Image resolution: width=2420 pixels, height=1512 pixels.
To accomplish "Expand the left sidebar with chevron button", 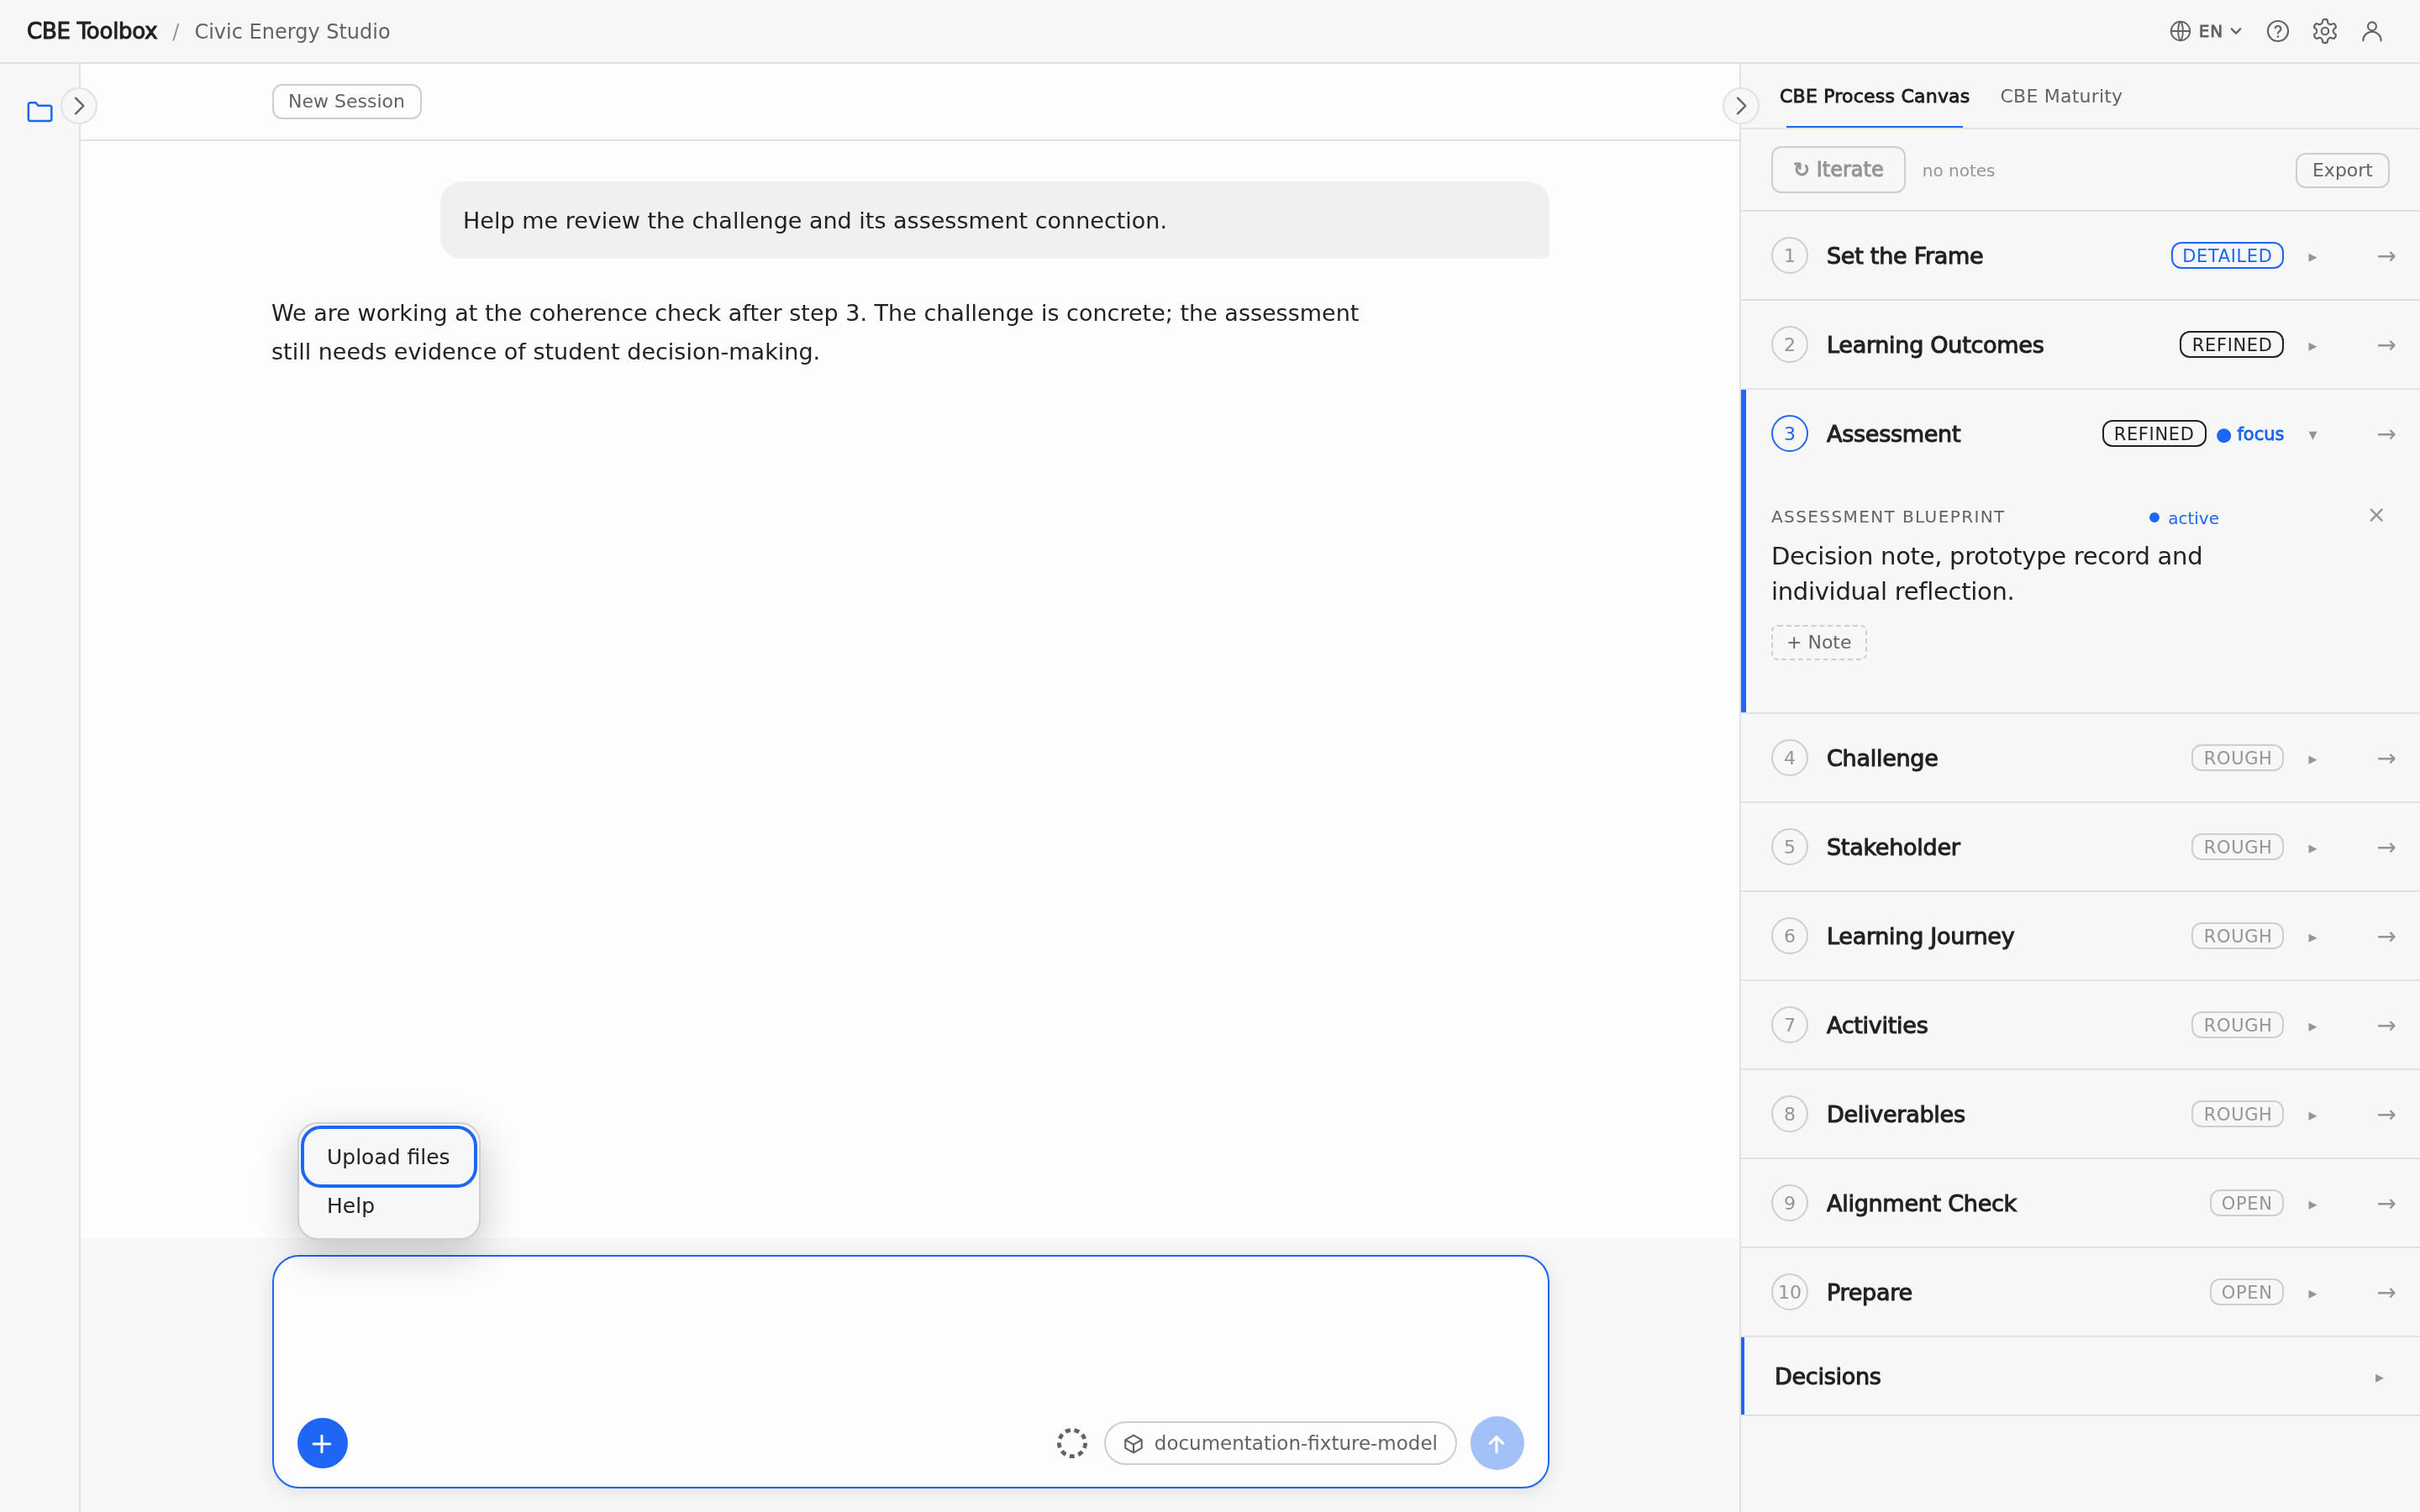I will pyautogui.click(x=79, y=106).
